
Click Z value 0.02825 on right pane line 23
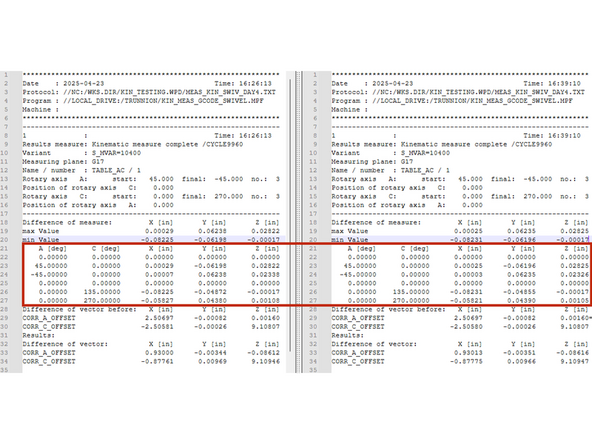click(574, 266)
